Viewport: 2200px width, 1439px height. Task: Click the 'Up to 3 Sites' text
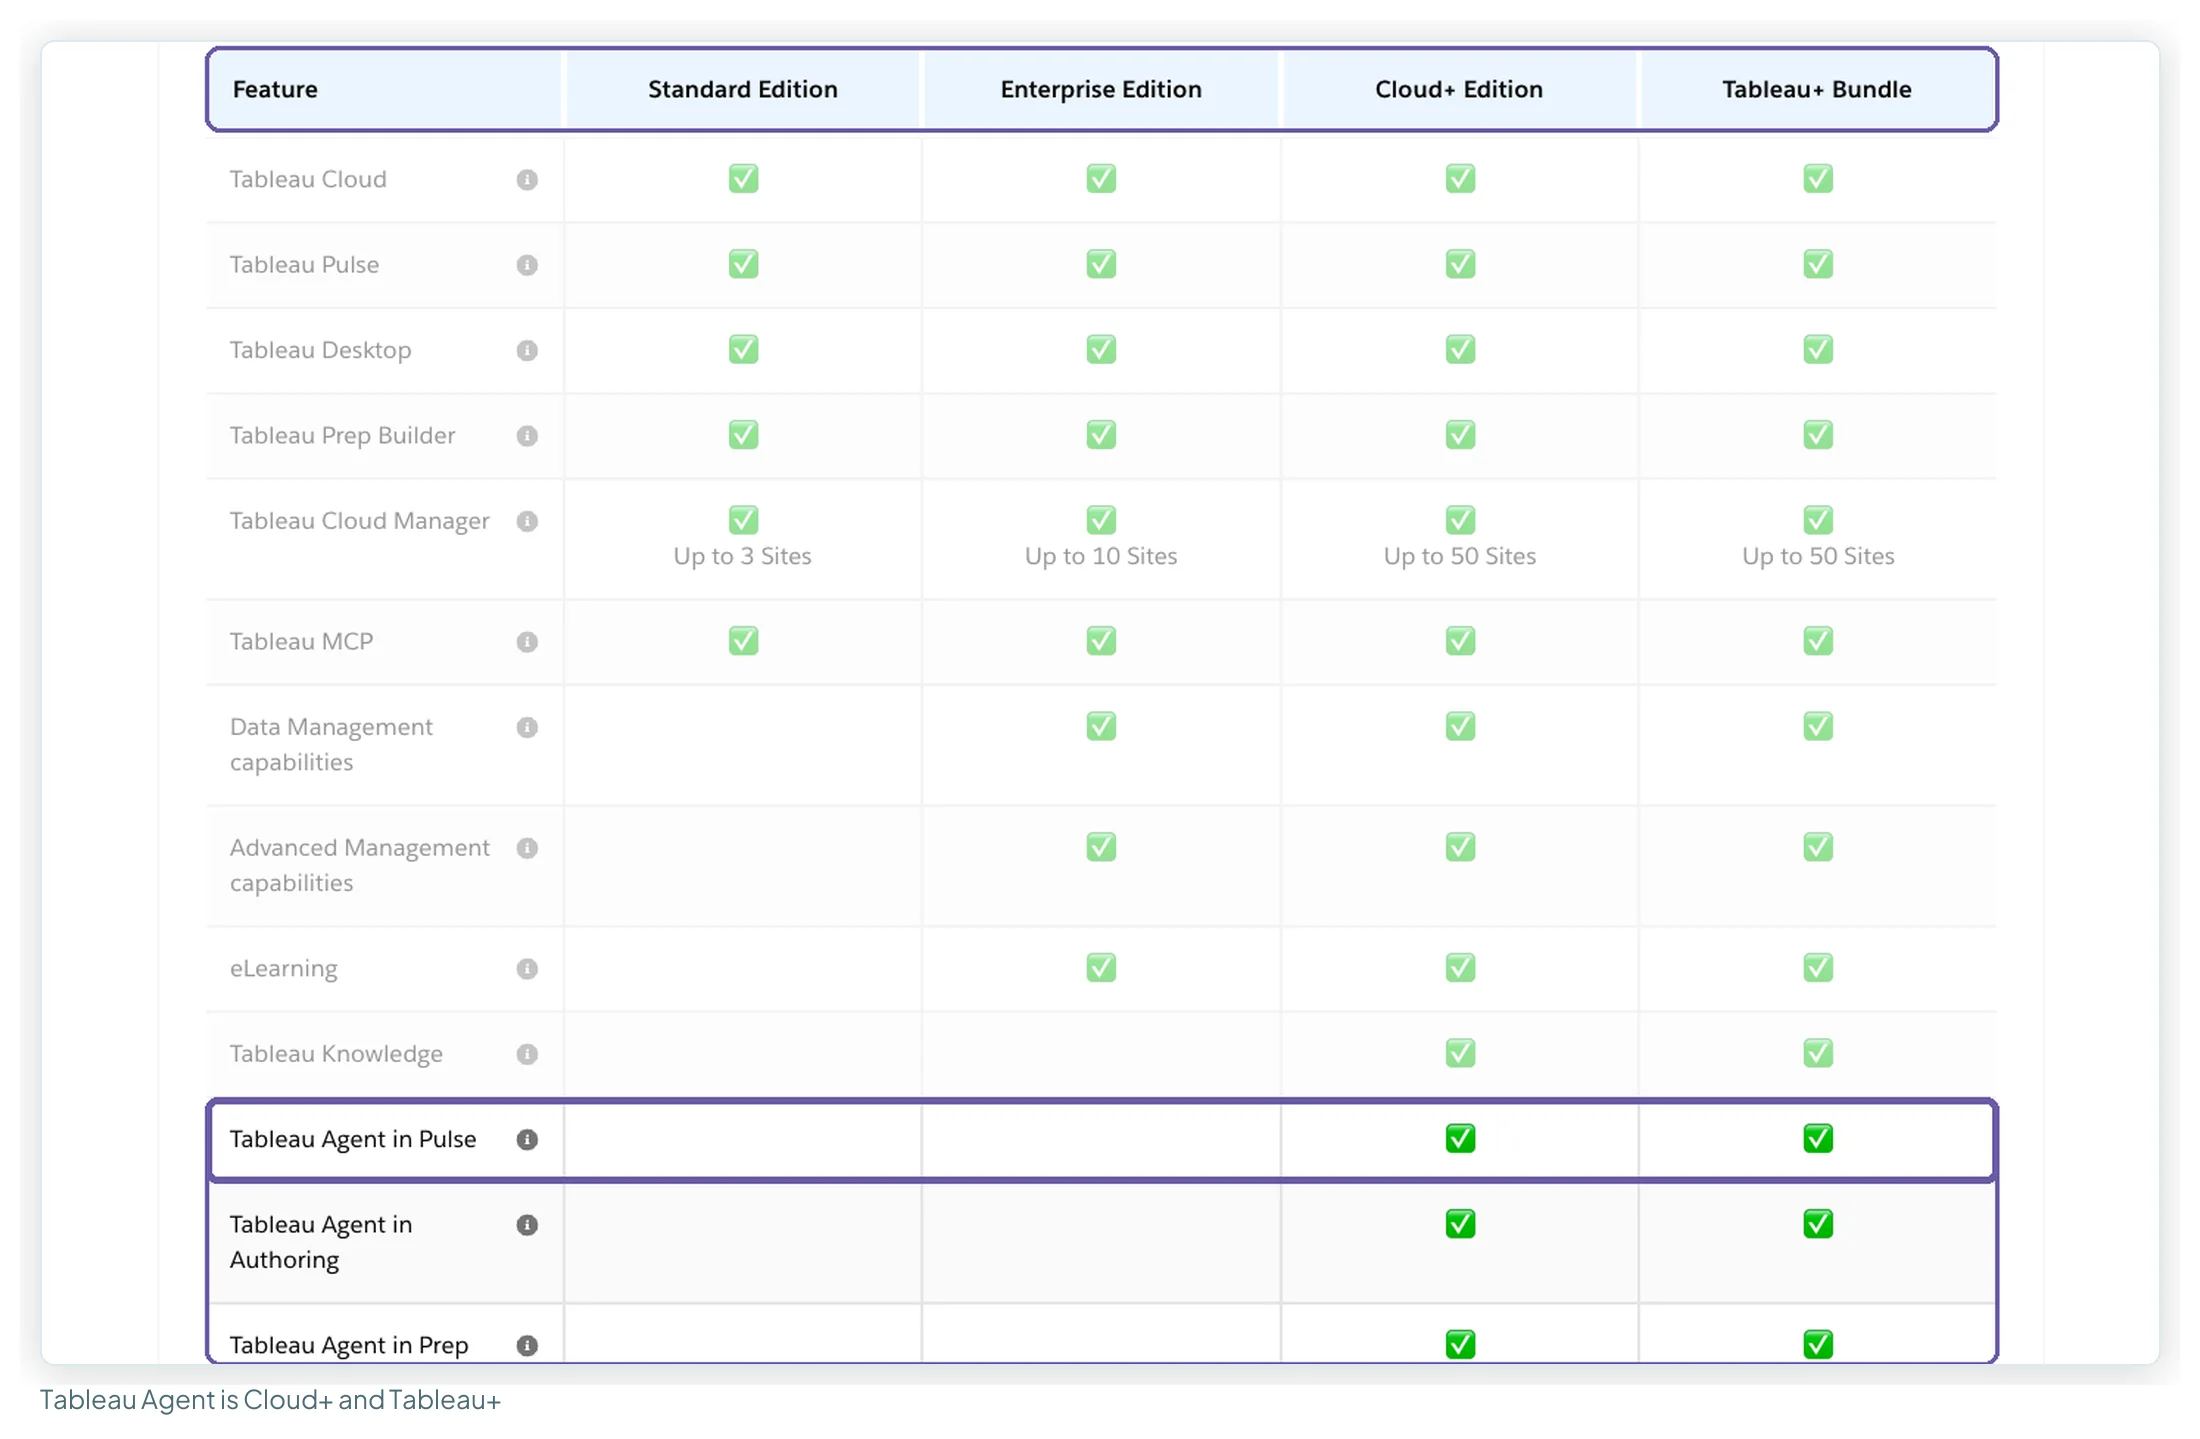[742, 556]
